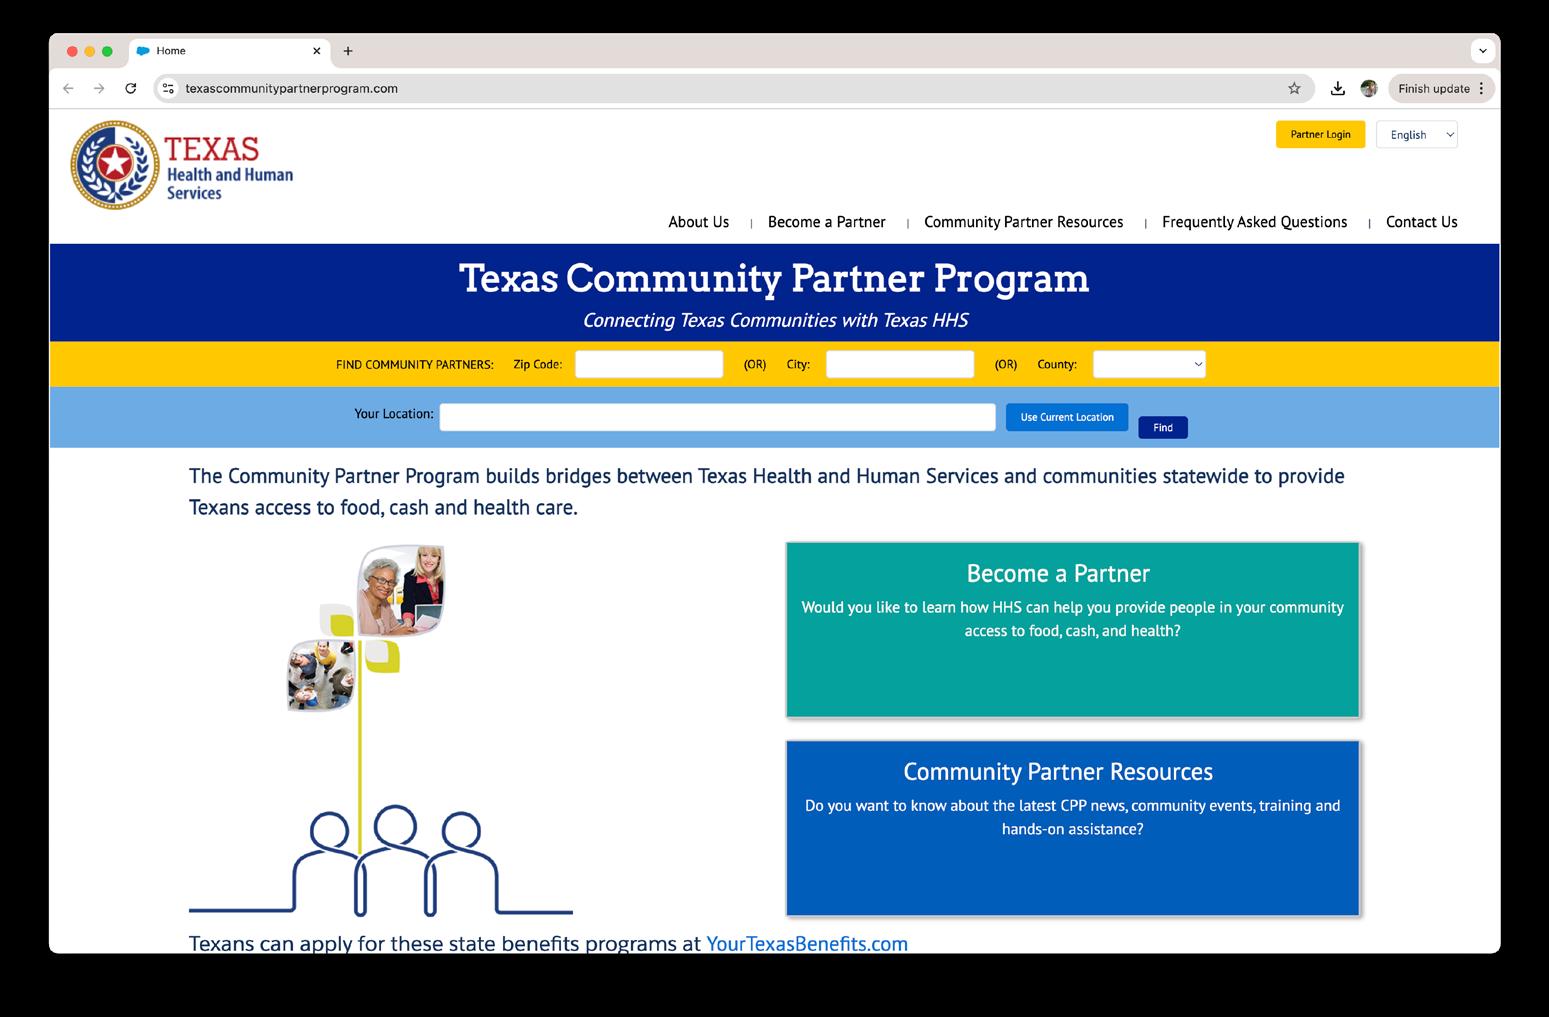Click the address bar URL
Viewport: 1549px width, 1017px height.
(x=292, y=88)
